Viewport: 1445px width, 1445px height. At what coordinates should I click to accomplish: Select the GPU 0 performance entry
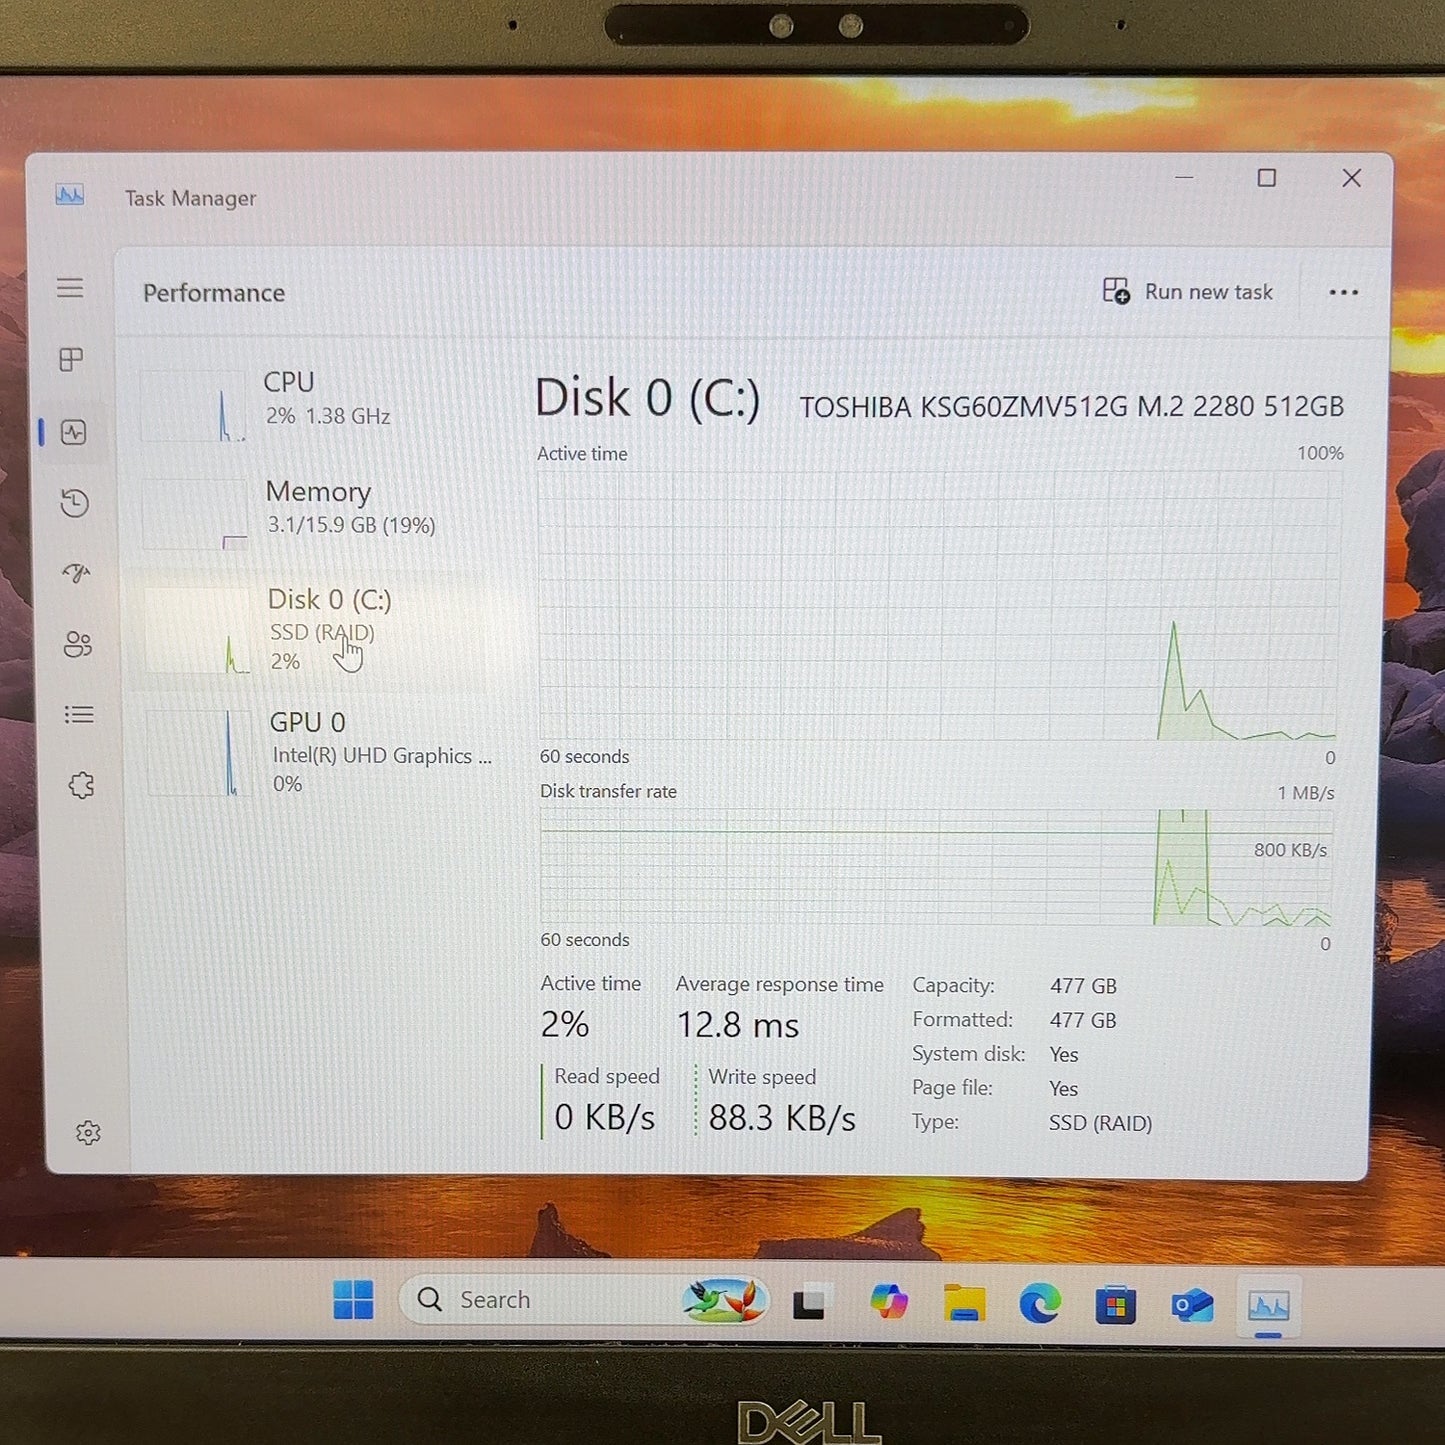[318, 752]
